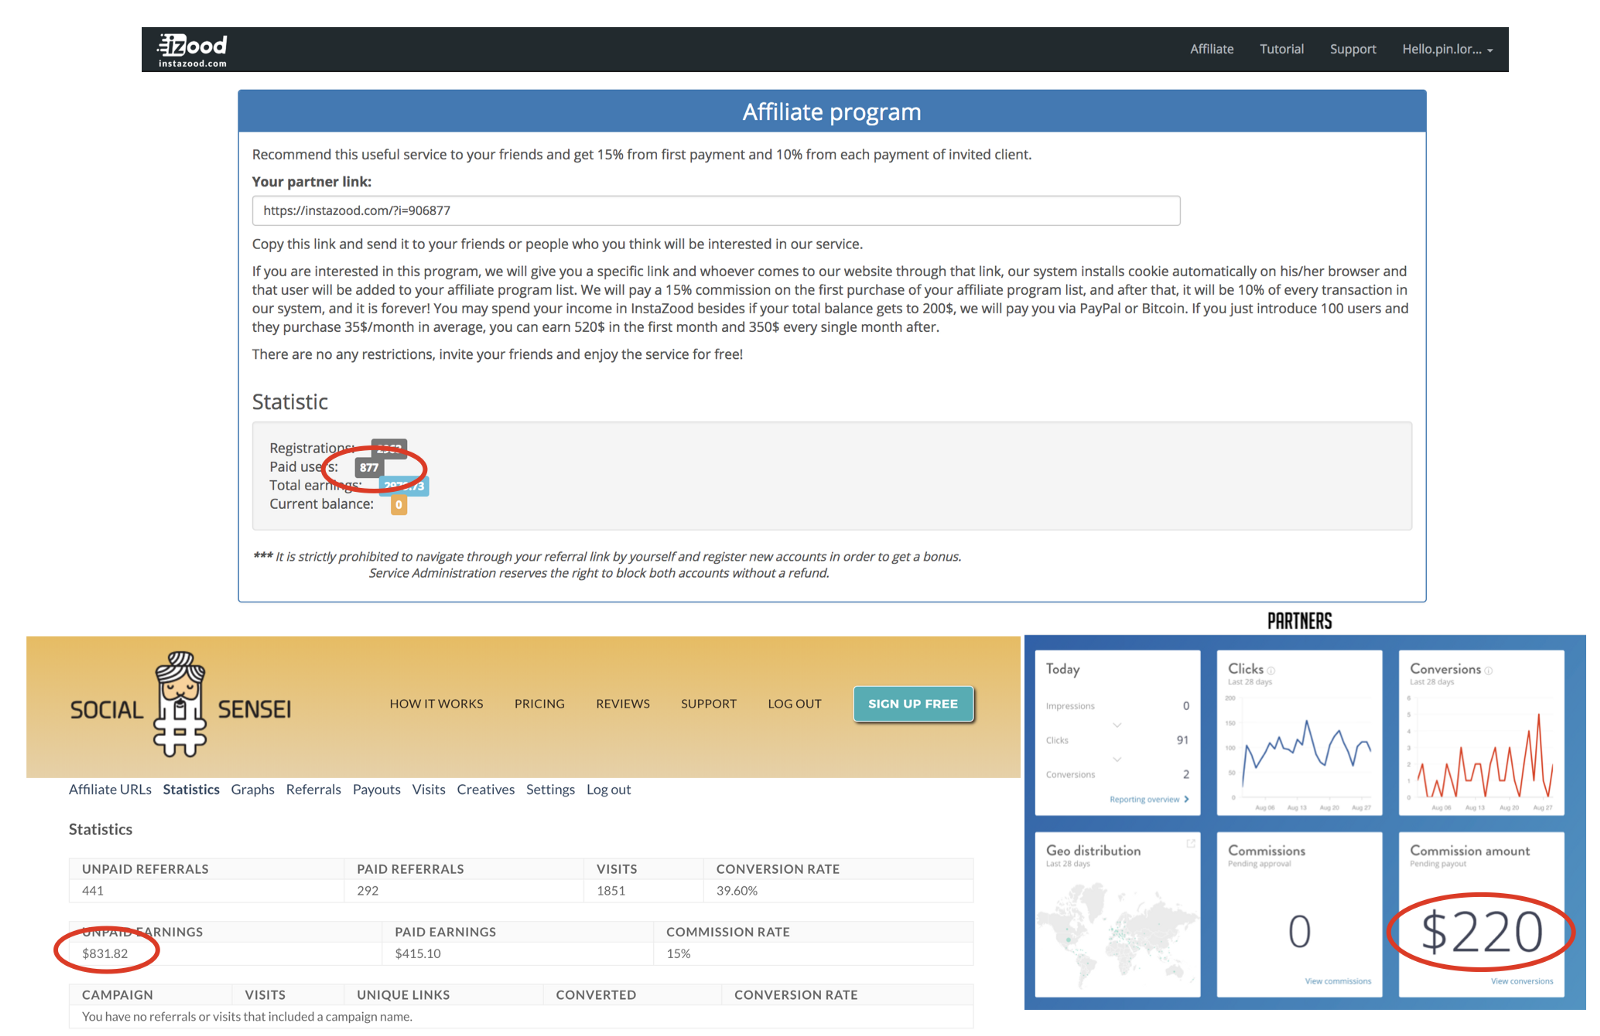Viewport: 1600px width, 1036px height.
Task: Switch to the Graphs tab
Action: [x=253, y=790]
